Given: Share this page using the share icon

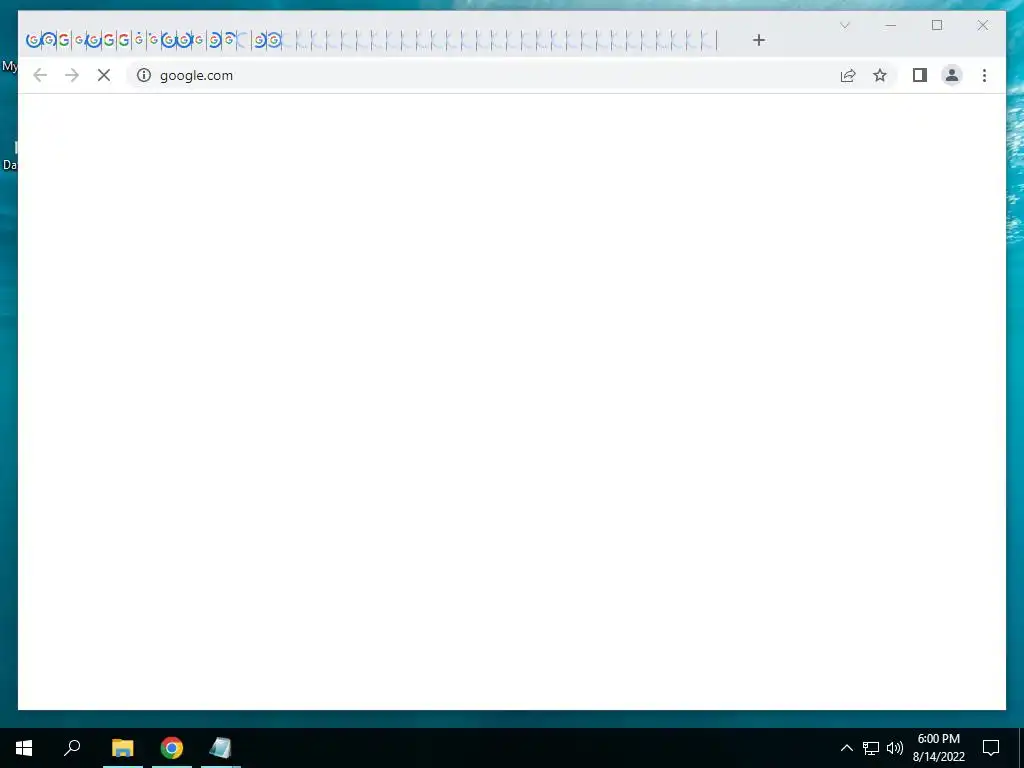Looking at the screenshot, I should 848,75.
